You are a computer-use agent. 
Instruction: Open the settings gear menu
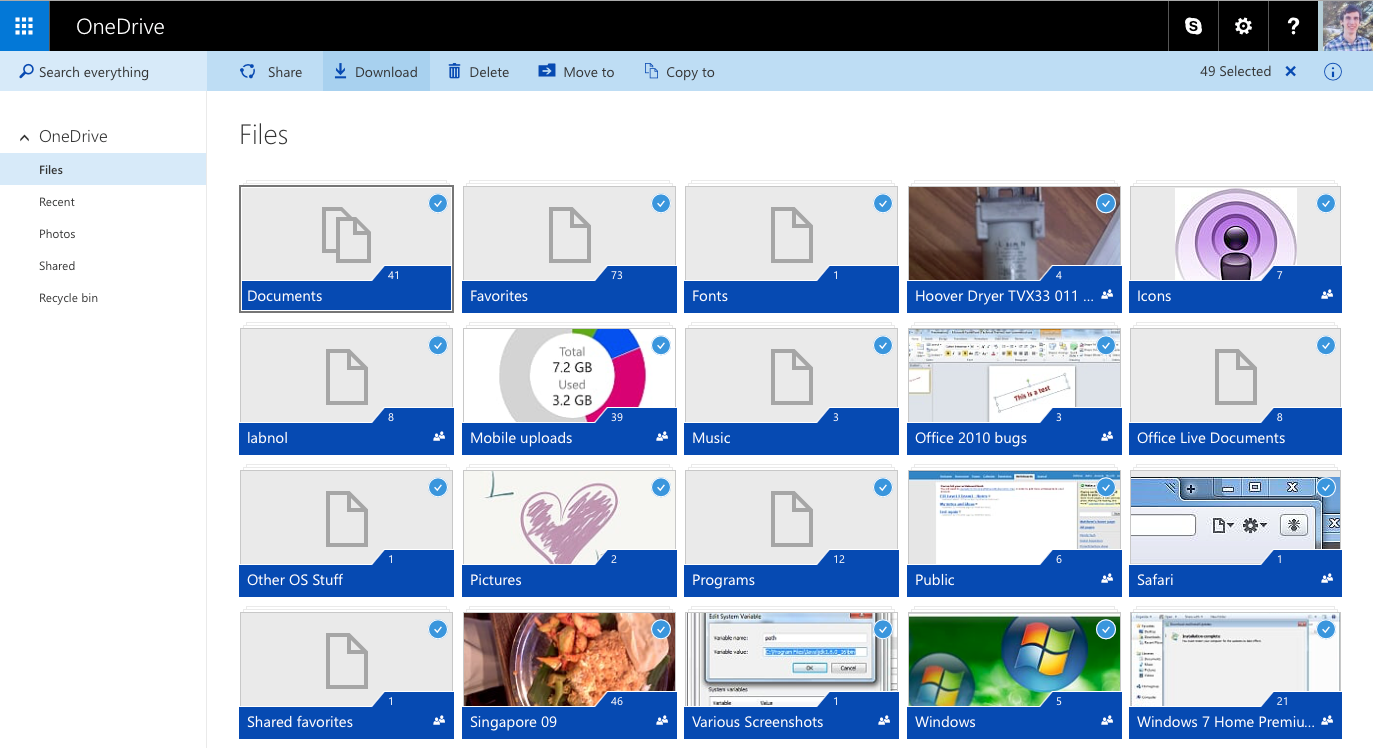click(x=1243, y=26)
